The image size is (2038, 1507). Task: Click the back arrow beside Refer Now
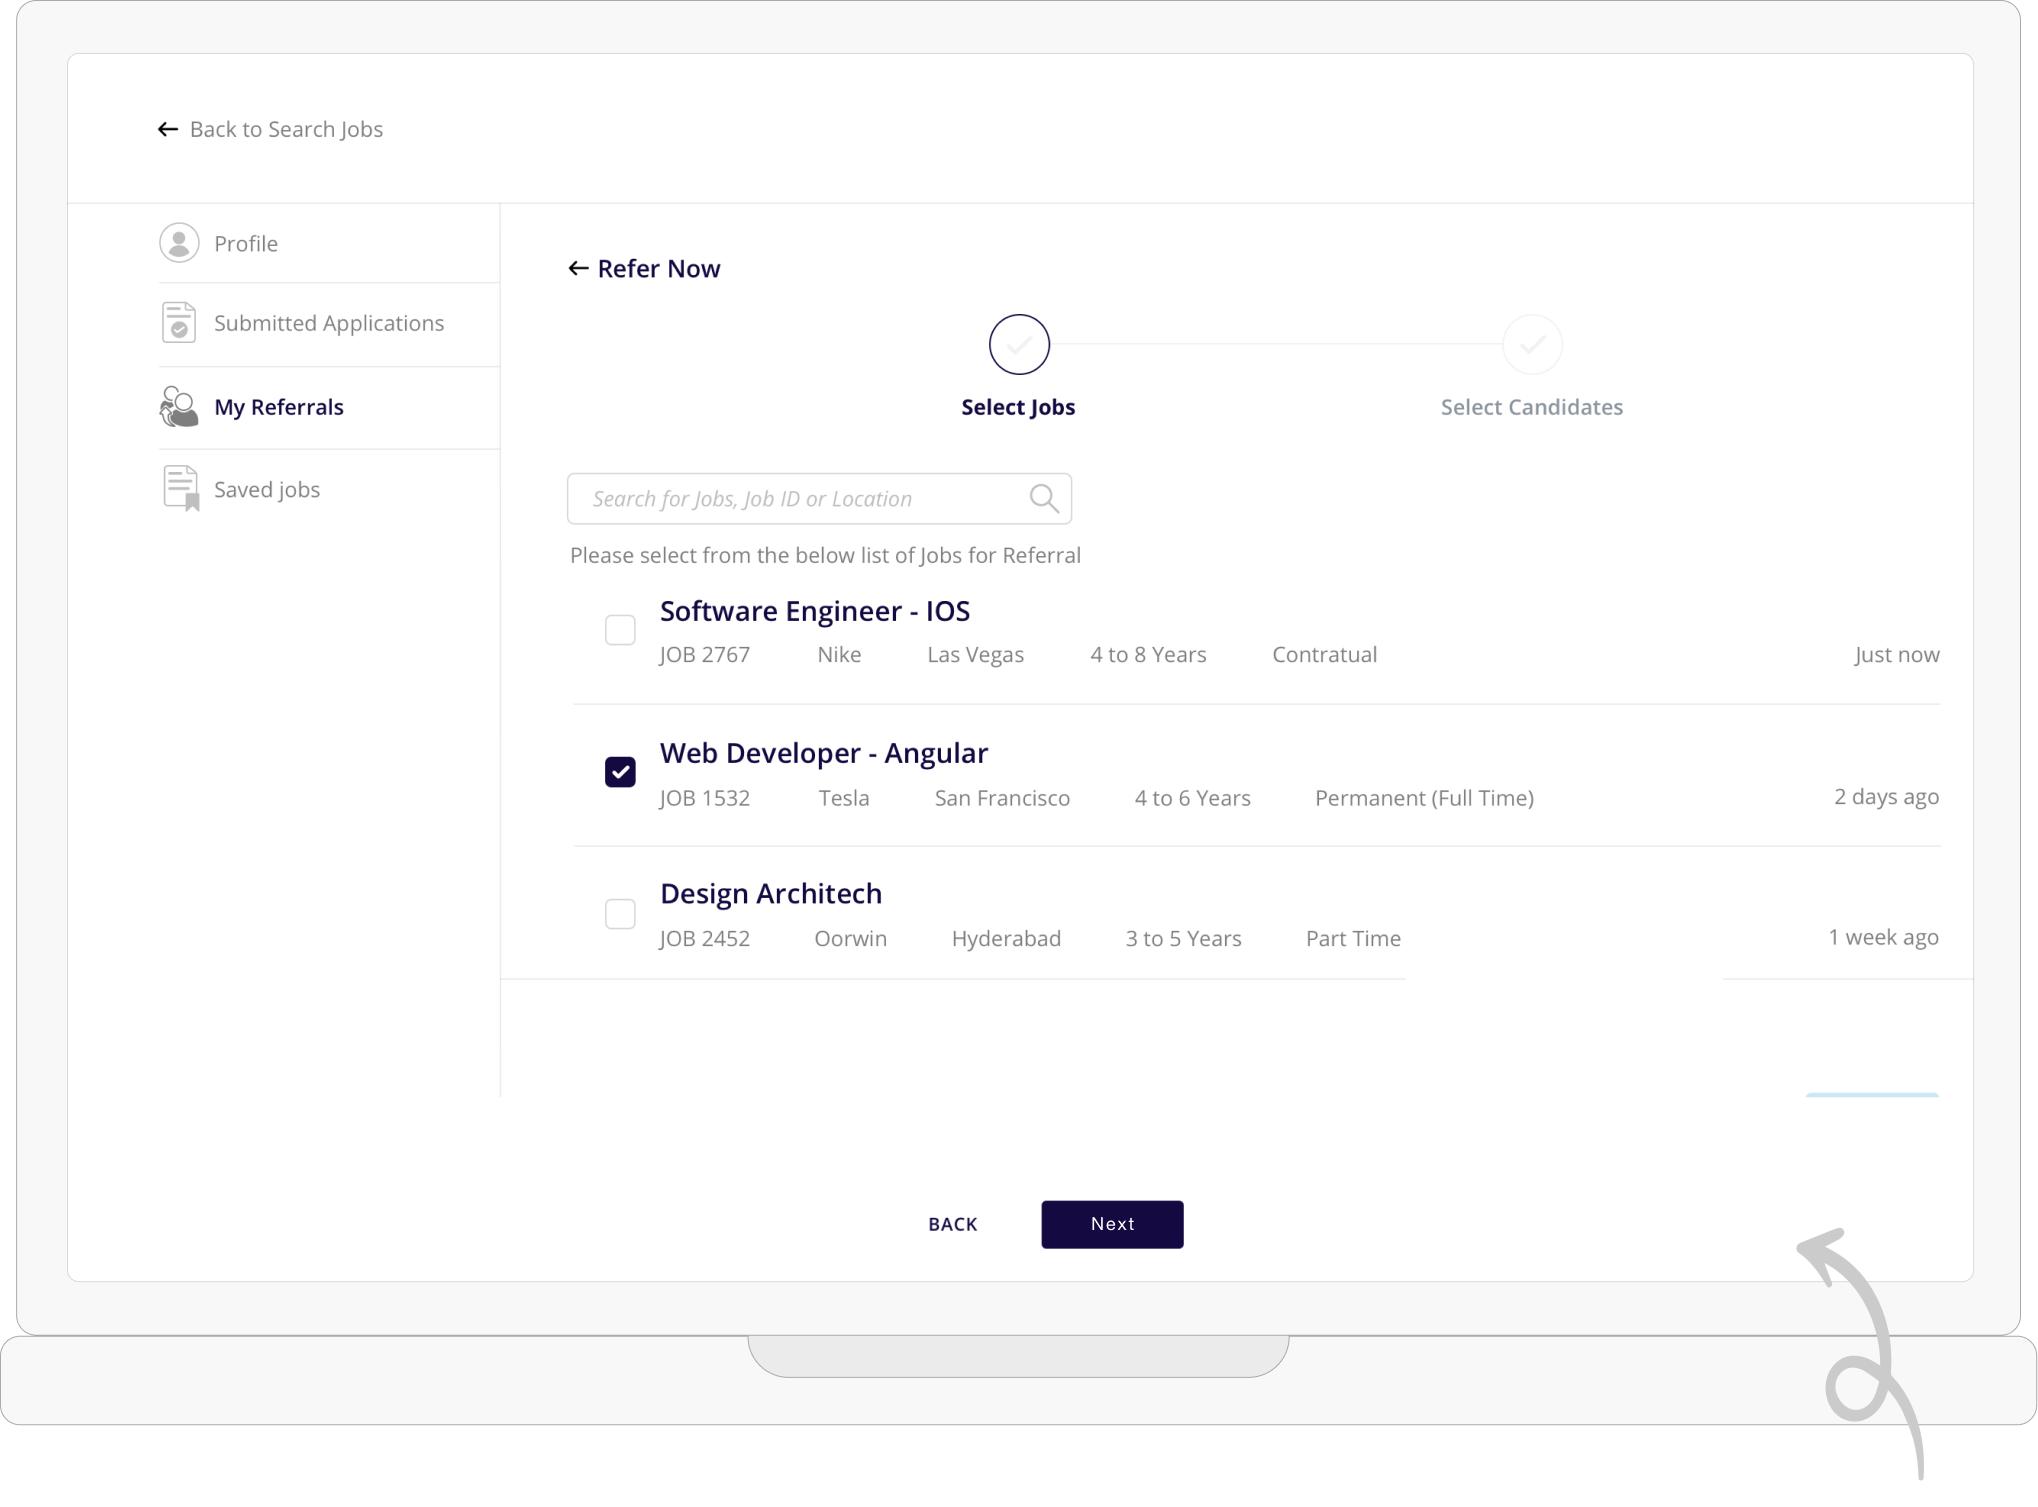pyautogui.click(x=578, y=268)
